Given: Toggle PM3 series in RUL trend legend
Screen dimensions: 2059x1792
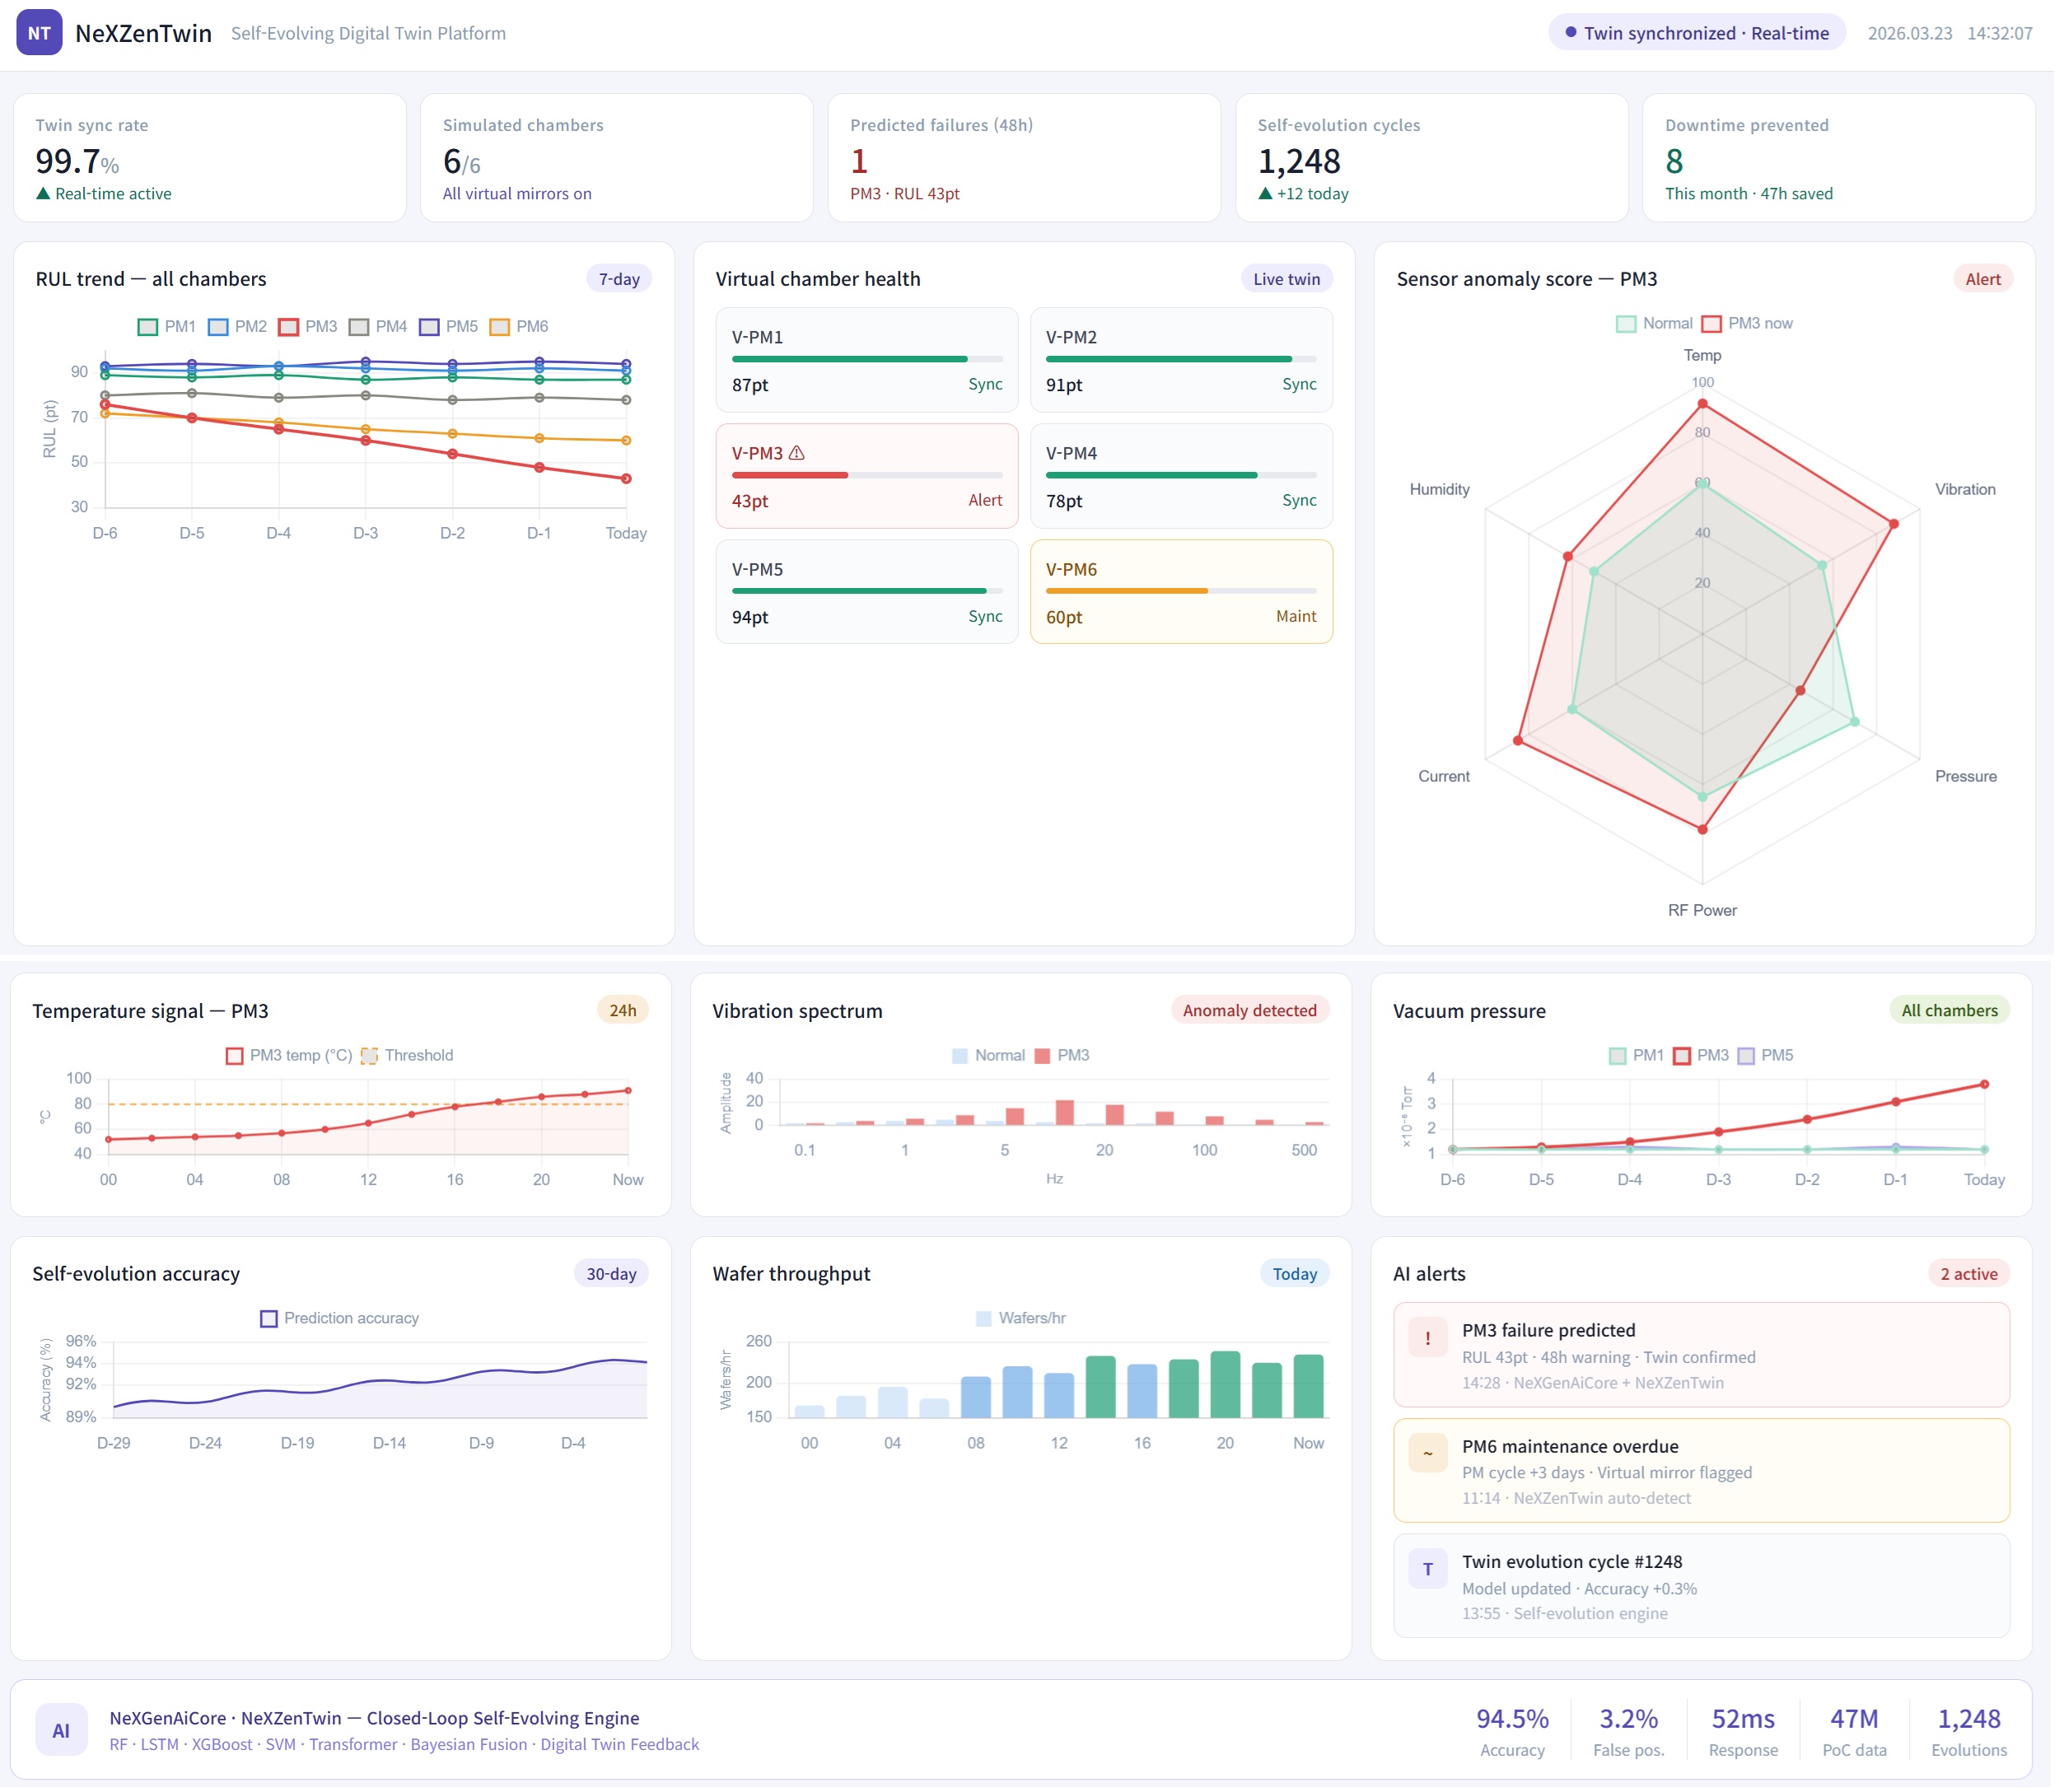Looking at the screenshot, I should 308,327.
